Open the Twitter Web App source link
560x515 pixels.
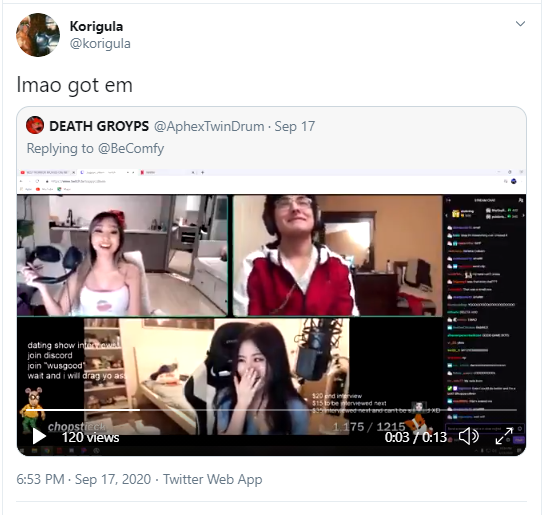(212, 479)
